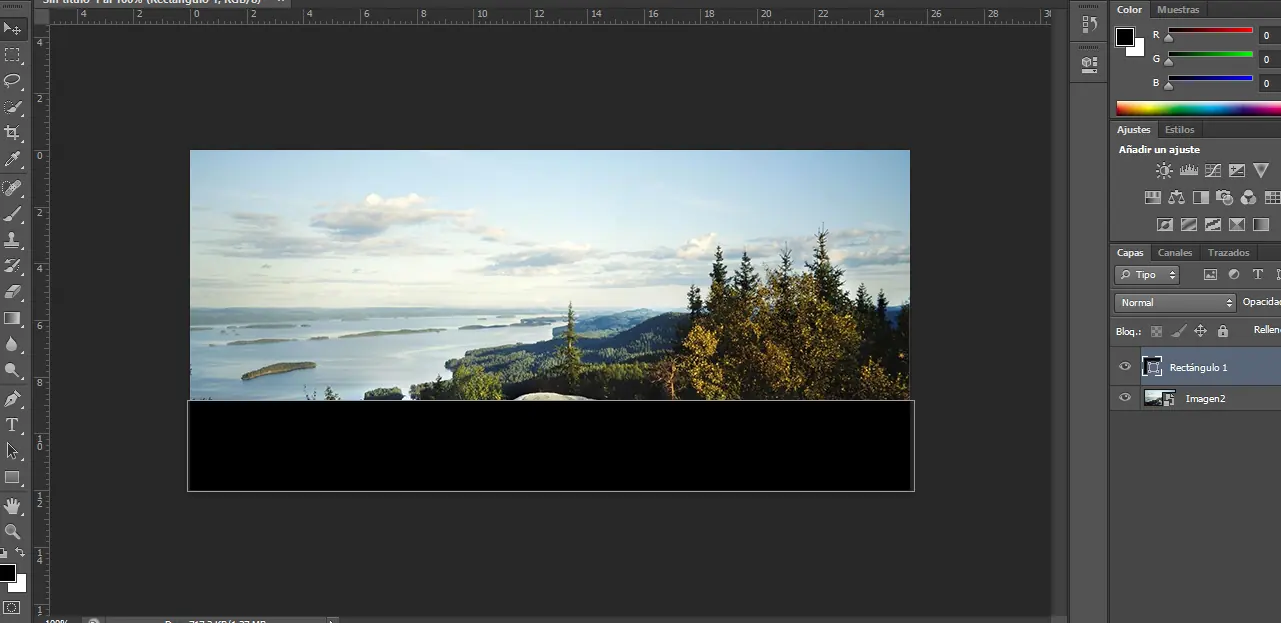Toggle lock all for layer

pos(1222,331)
